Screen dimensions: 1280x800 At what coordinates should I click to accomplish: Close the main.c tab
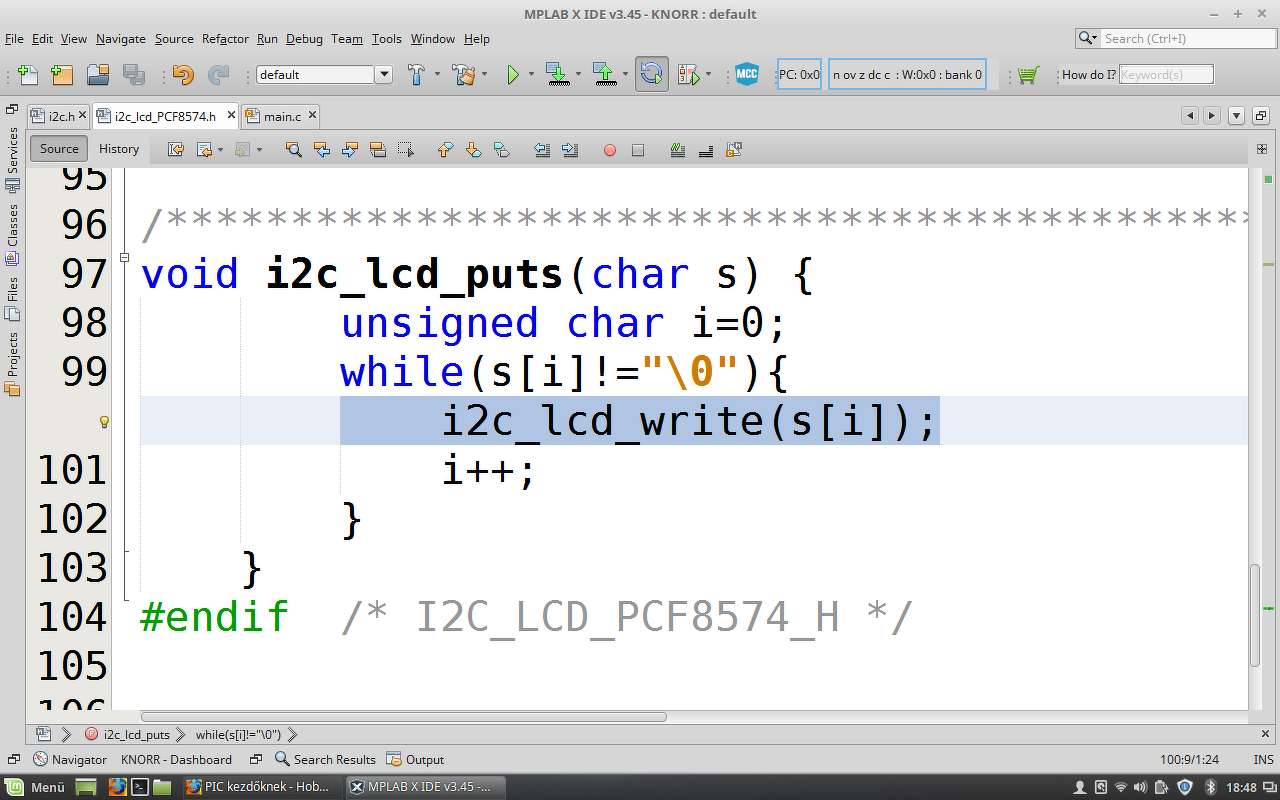coord(312,116)
